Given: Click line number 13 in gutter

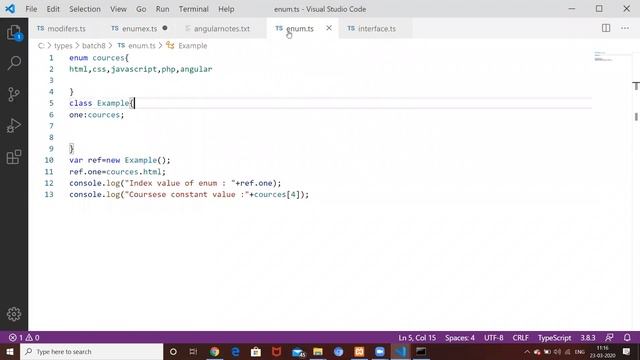Looking at the screenshot, I should pyautogui.click(x=49, y=194).
